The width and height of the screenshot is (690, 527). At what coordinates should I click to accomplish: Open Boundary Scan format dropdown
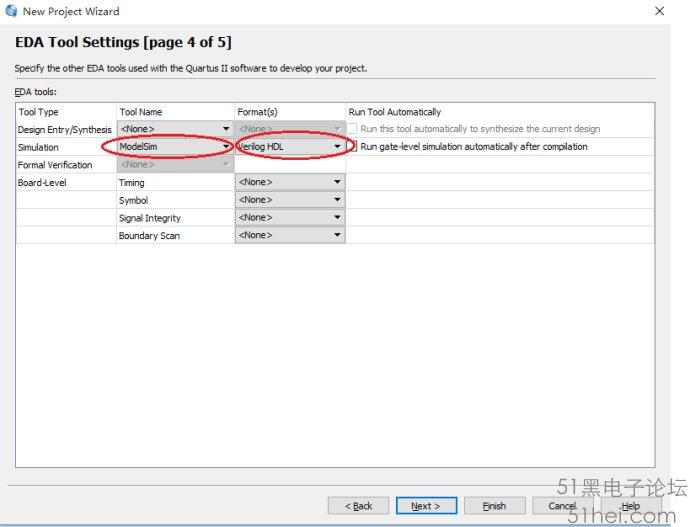click(290, 235)
